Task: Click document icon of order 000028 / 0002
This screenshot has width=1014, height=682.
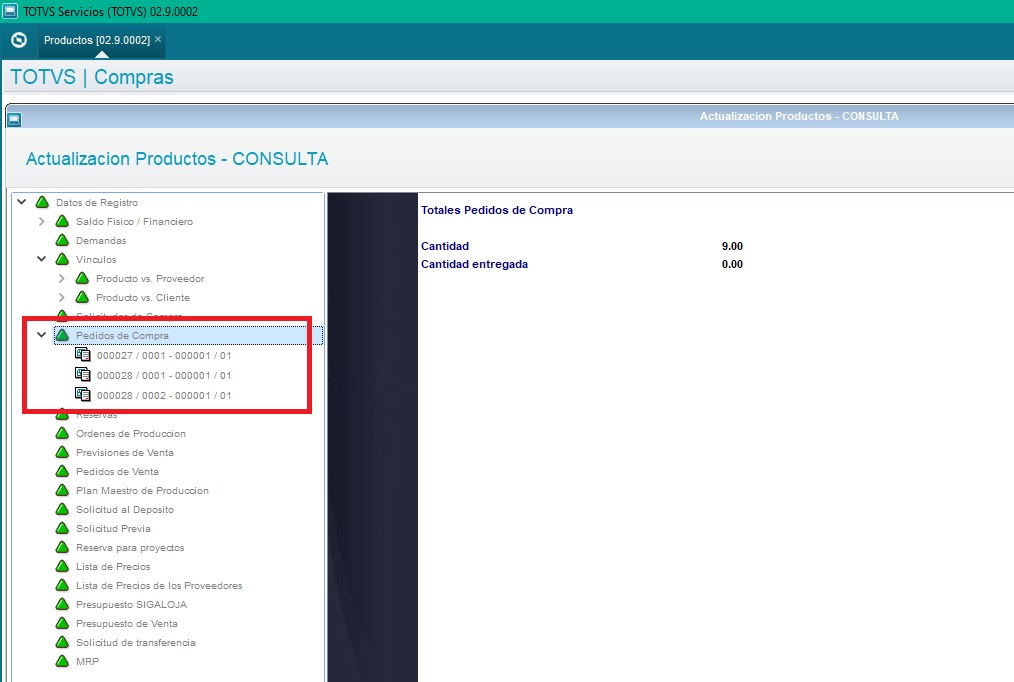Action: (x=83, y=394)
